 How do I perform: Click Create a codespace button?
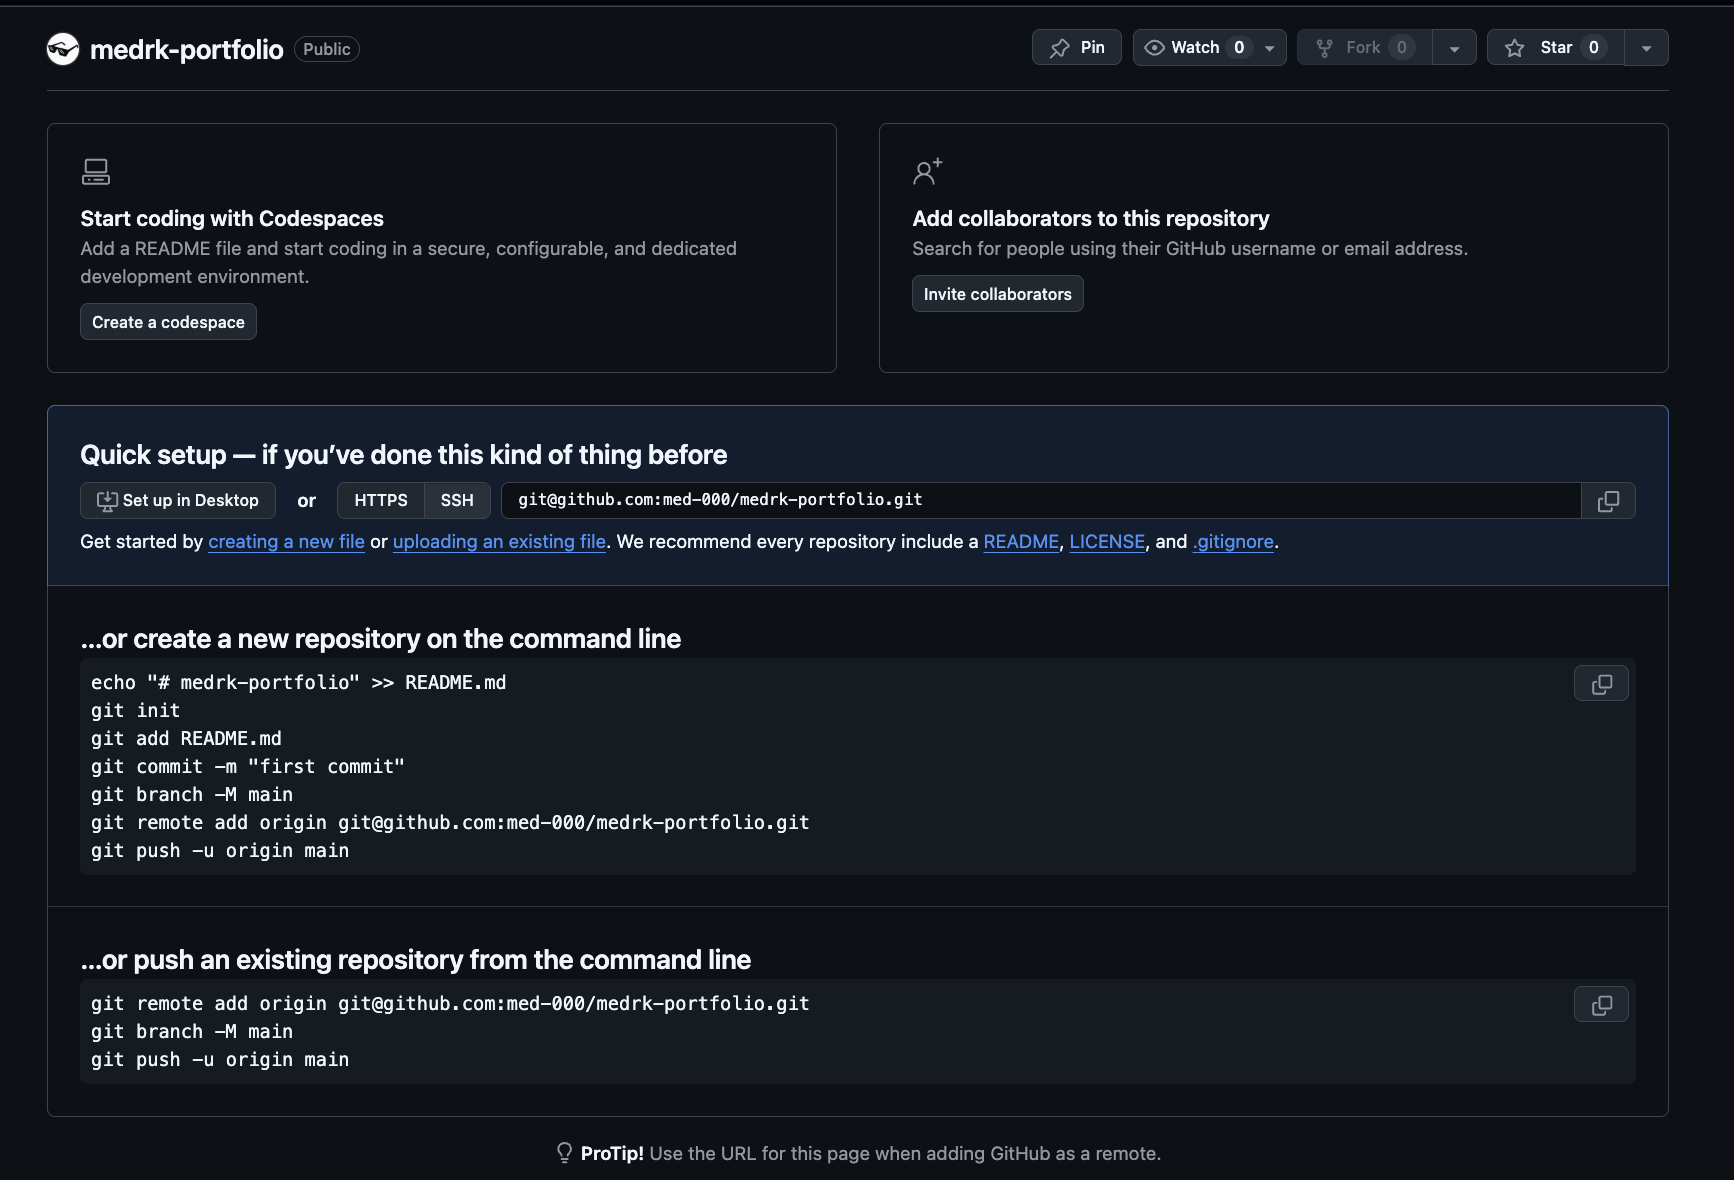(x=168, y=322)
